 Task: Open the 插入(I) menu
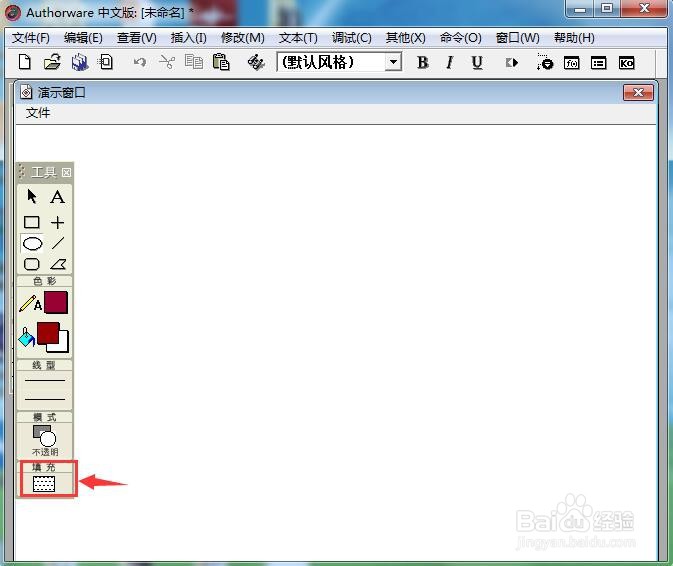(x=188, y=38)
